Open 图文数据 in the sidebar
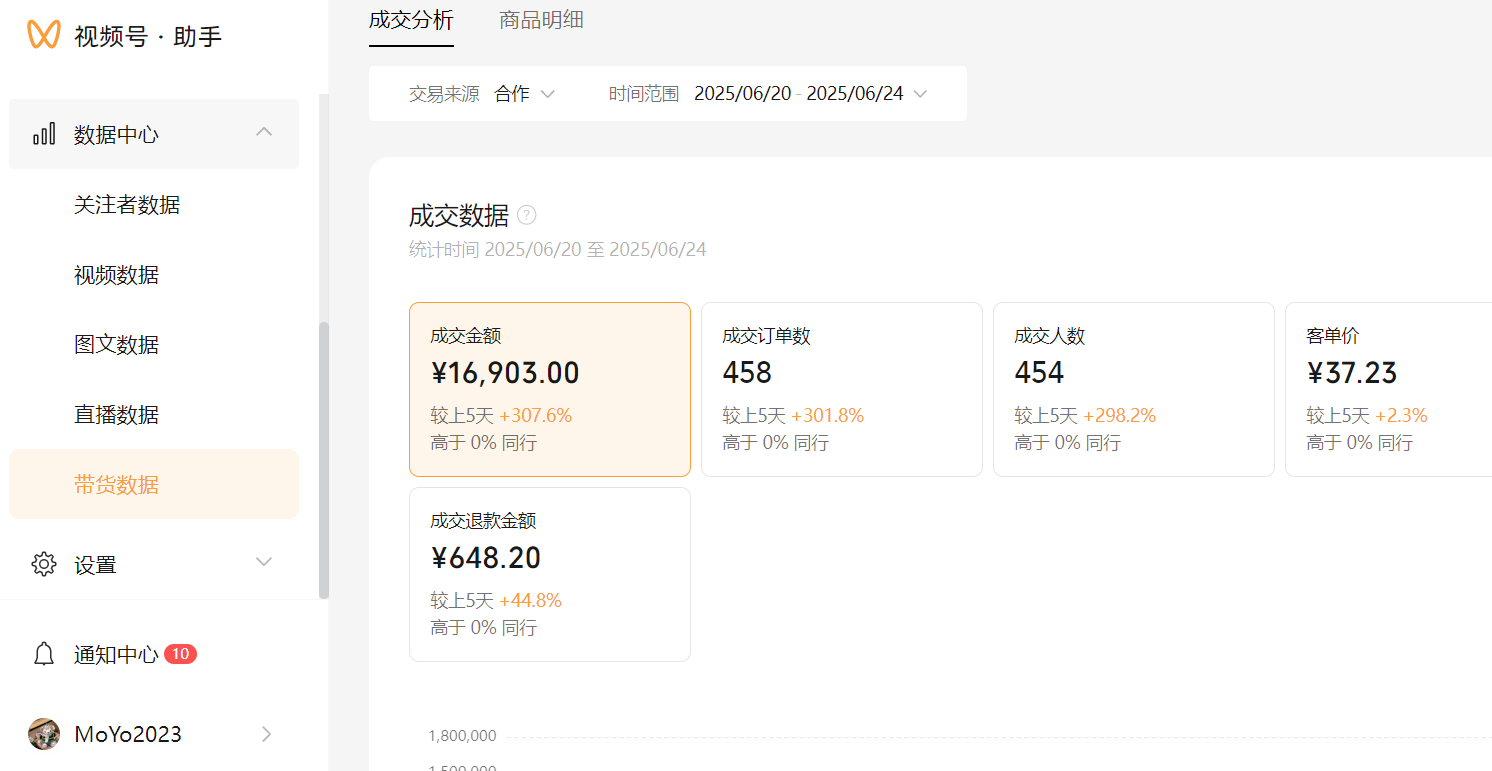Screen dimensions: 1492x771 pos(154,345)
